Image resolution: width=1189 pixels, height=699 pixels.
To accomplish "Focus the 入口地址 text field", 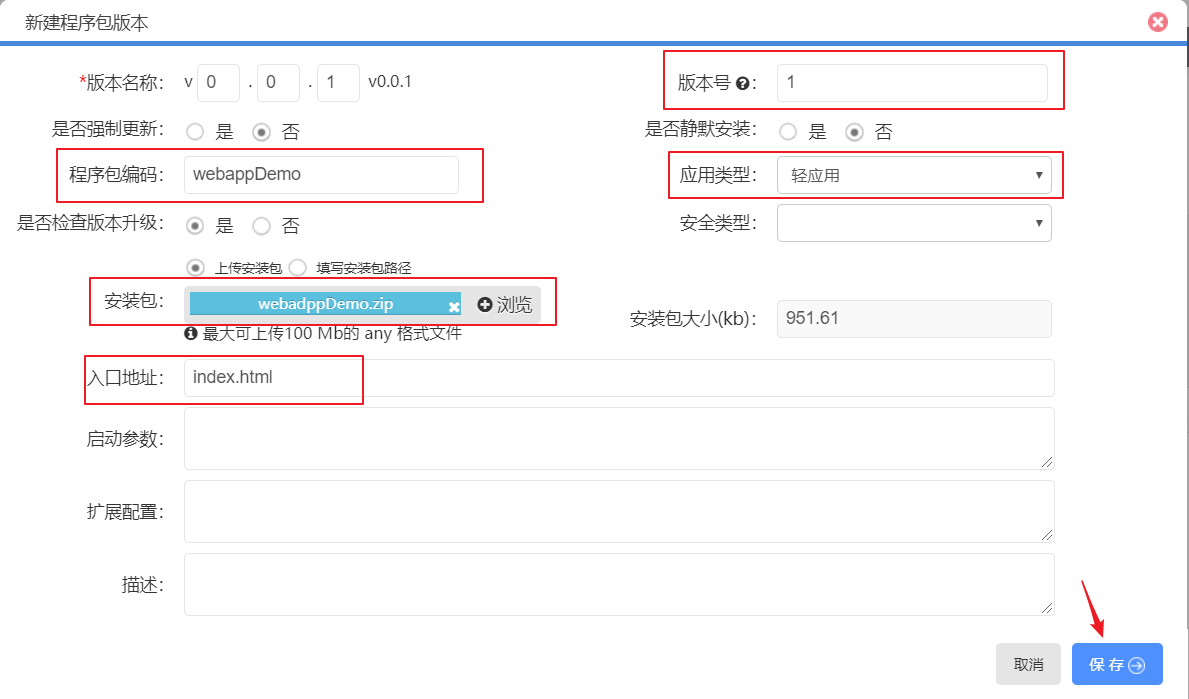I will pyautogui.click(x=618, y=378).
